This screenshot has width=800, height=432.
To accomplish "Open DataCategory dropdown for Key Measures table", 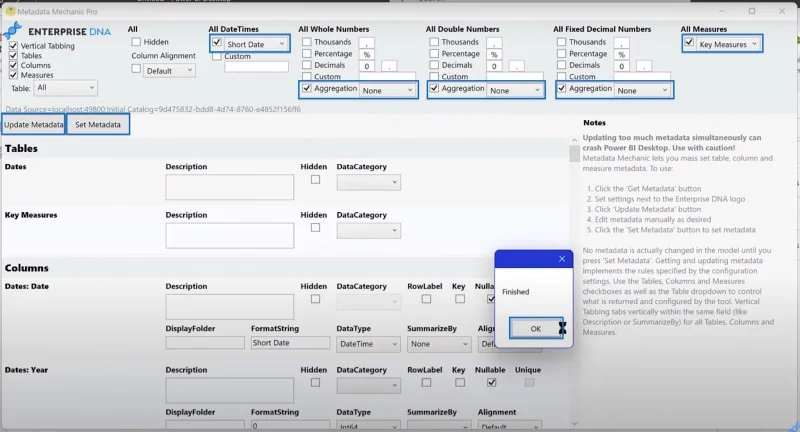I will tap(368, 230).
